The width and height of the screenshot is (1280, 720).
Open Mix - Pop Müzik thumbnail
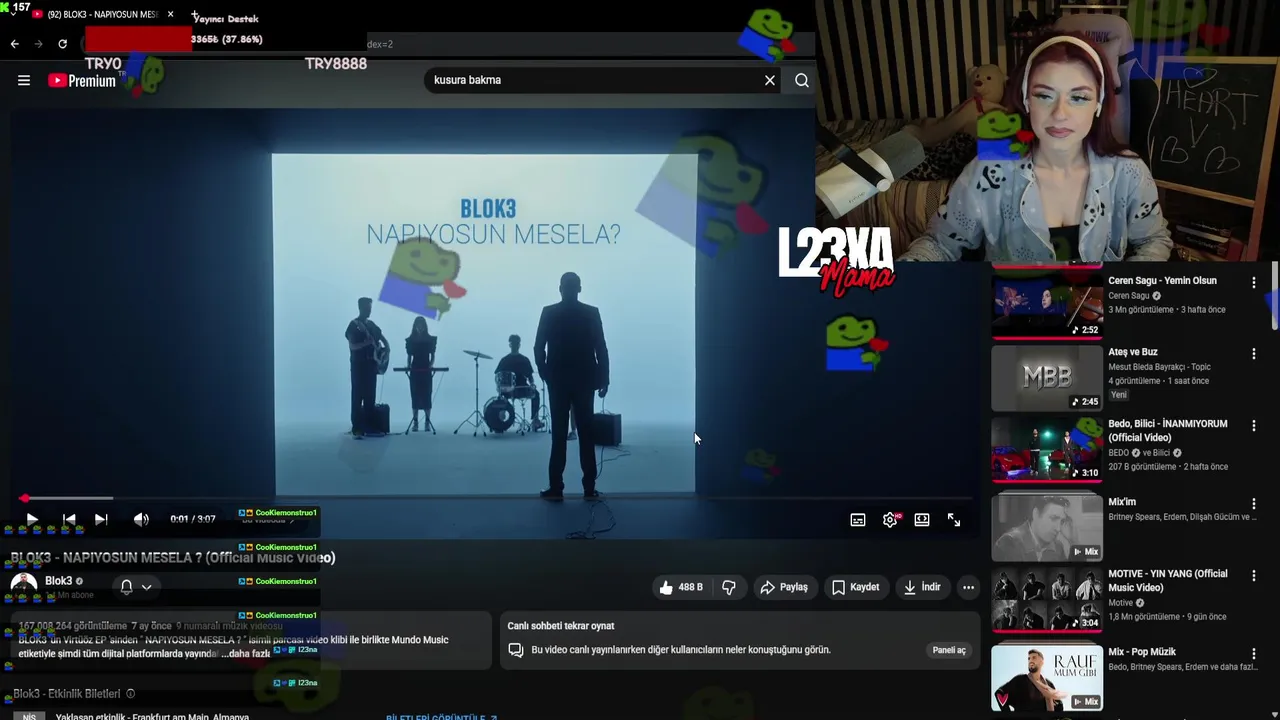click(1047, 677)
